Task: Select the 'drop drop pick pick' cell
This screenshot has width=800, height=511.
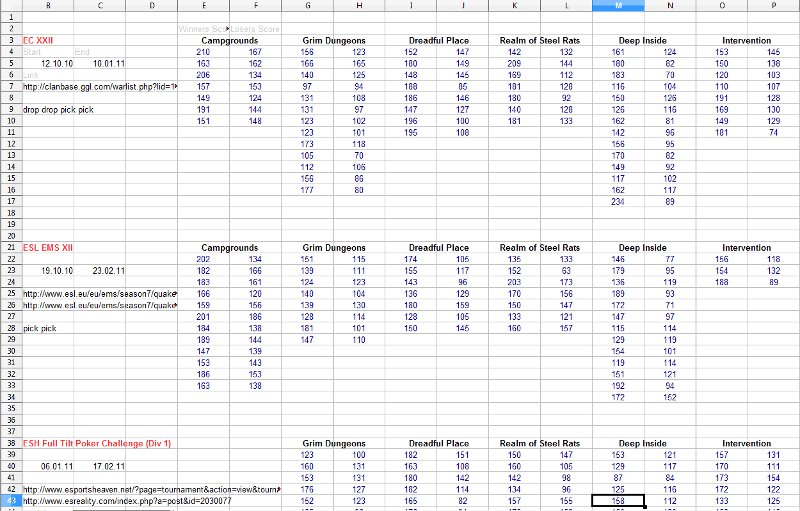Action: tap(58, 109)
